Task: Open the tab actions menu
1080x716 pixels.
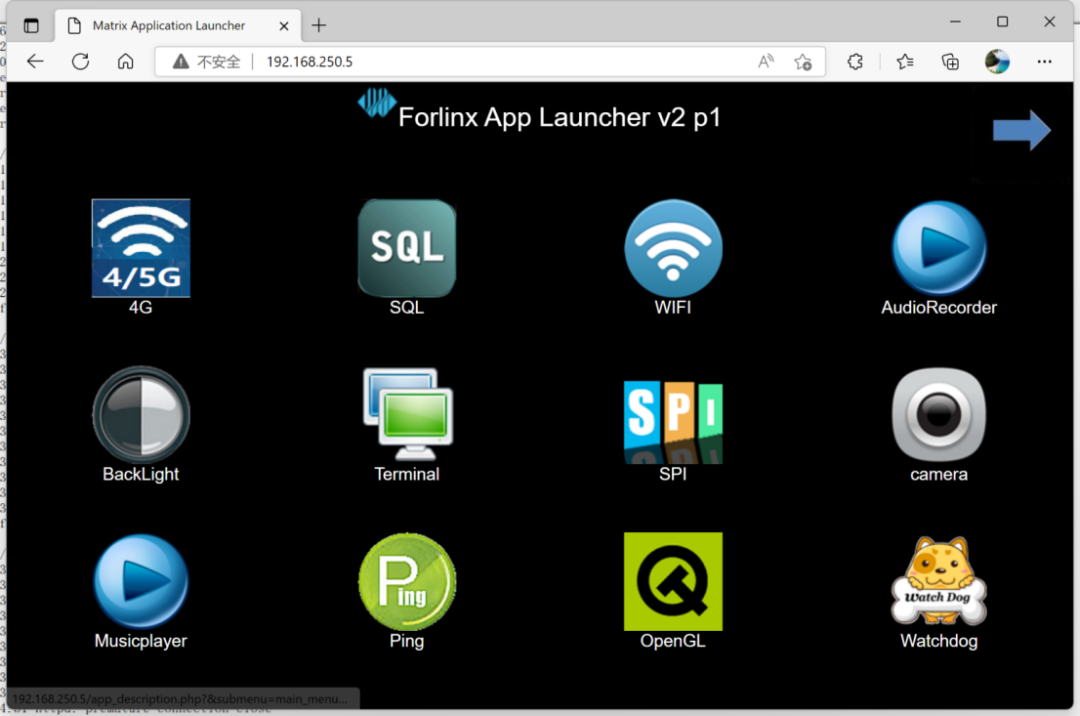Action: [x=31, y=25]
